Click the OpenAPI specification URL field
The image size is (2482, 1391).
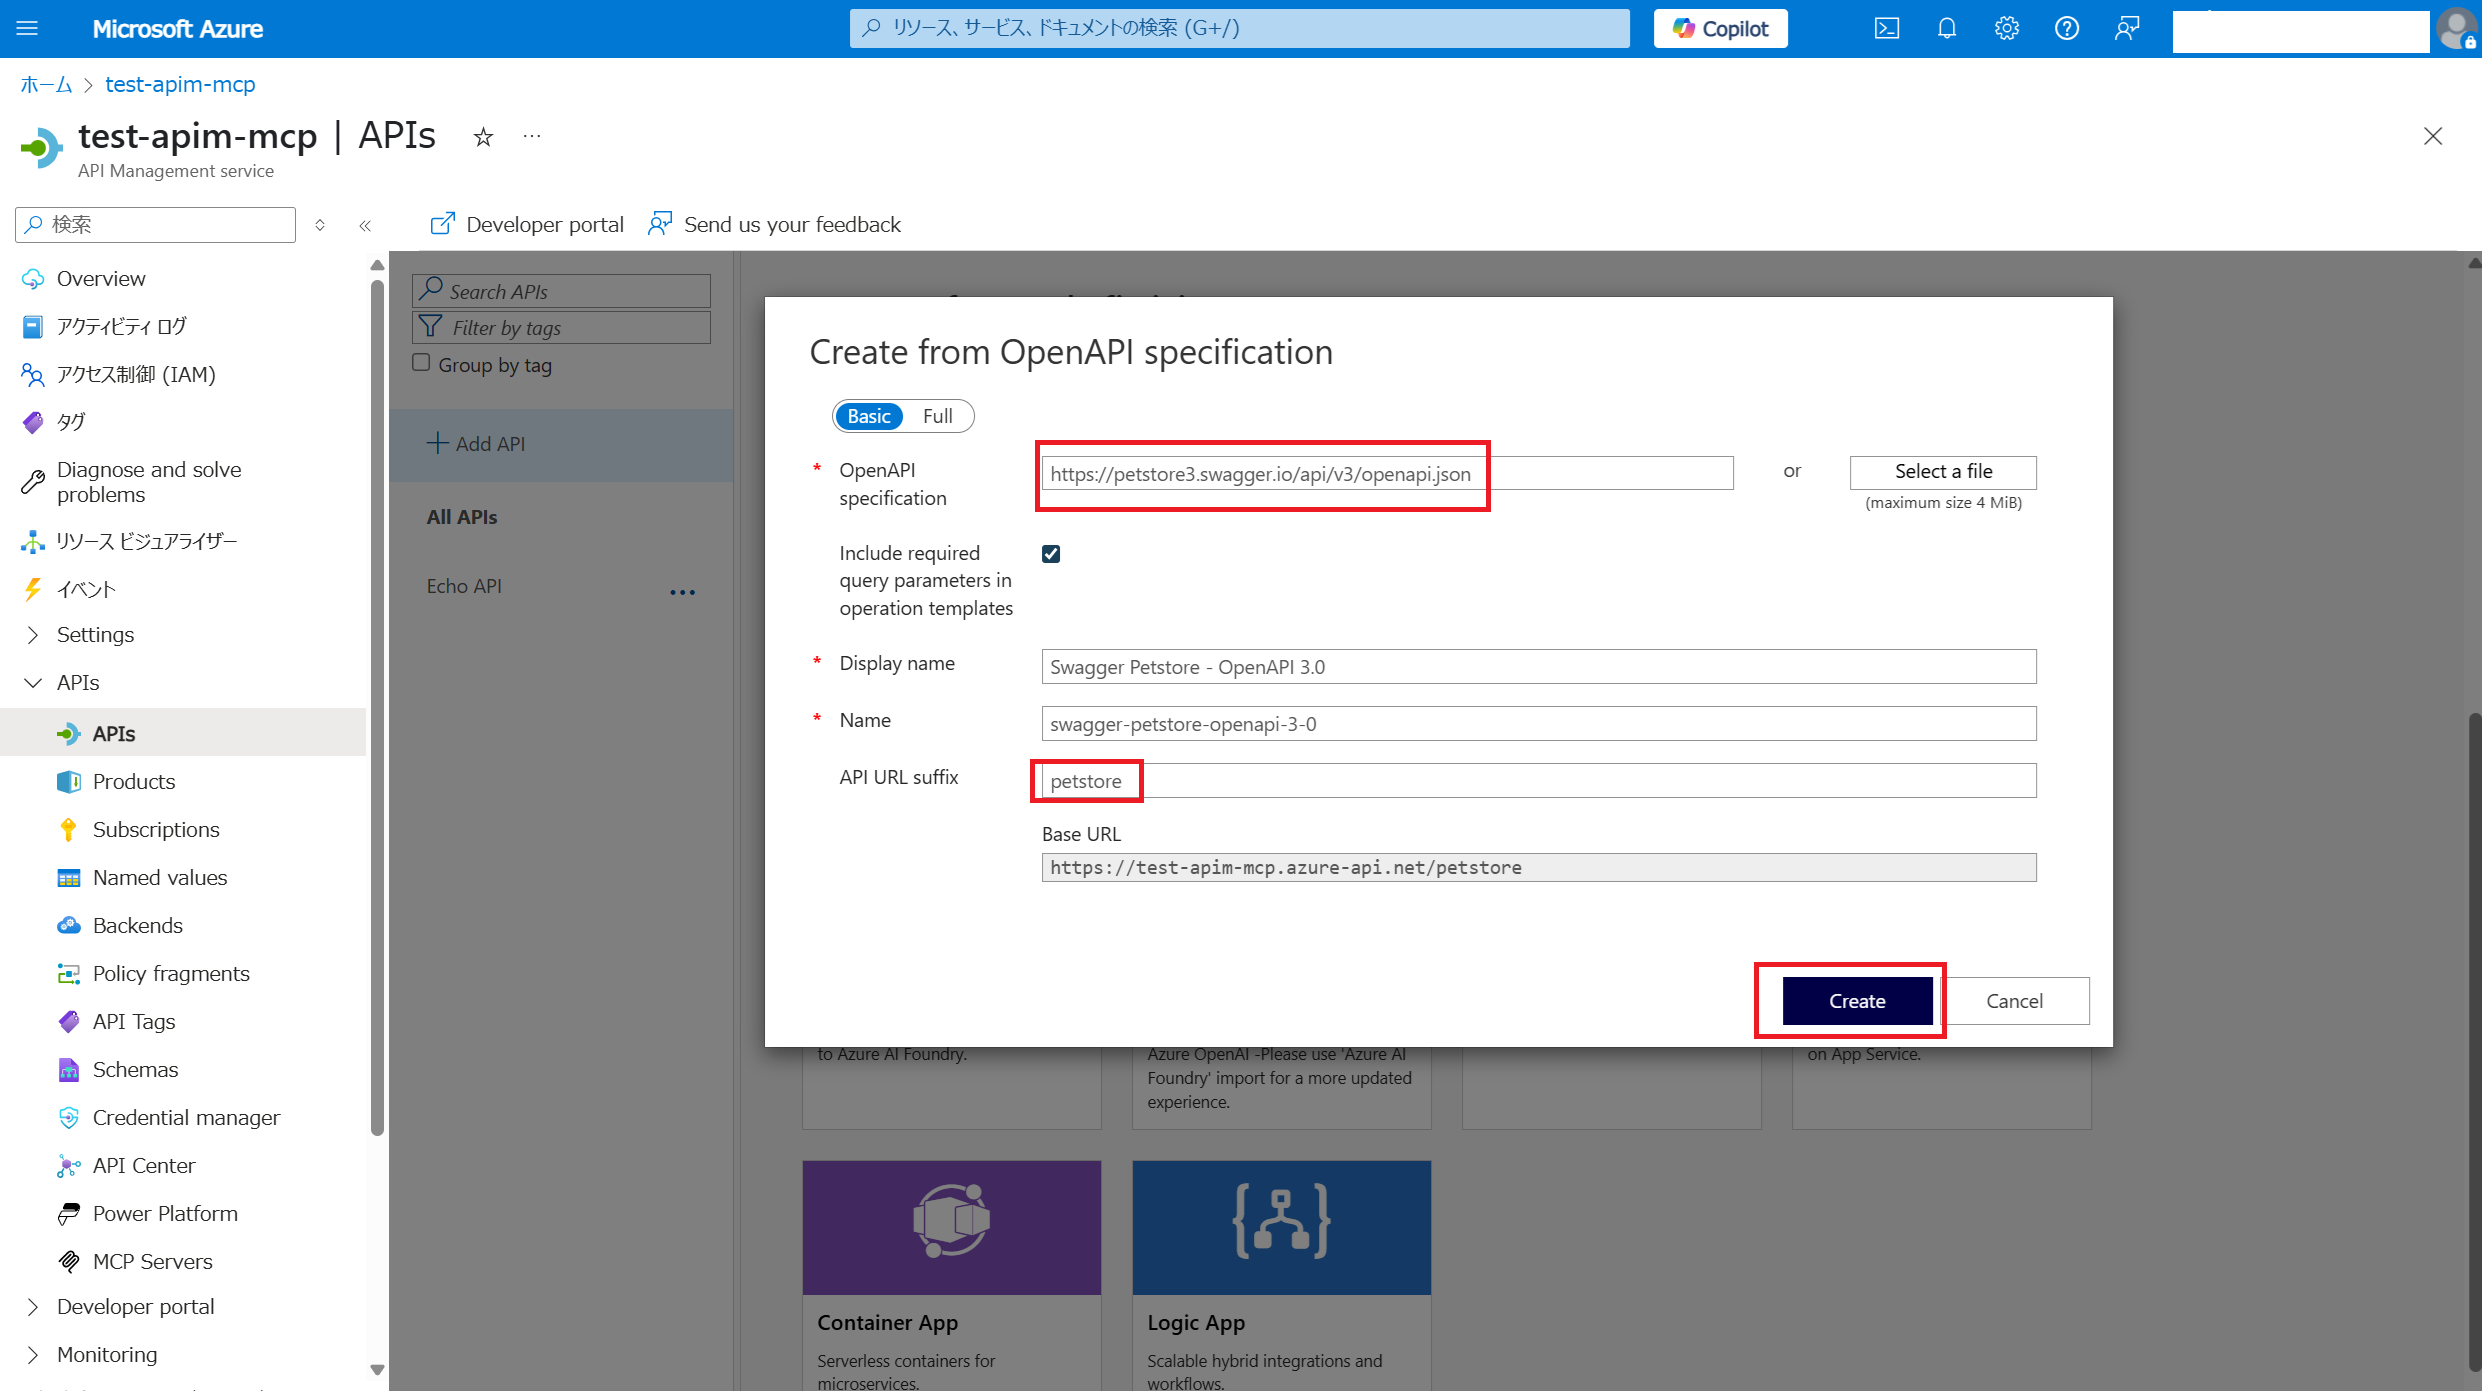1387,473
